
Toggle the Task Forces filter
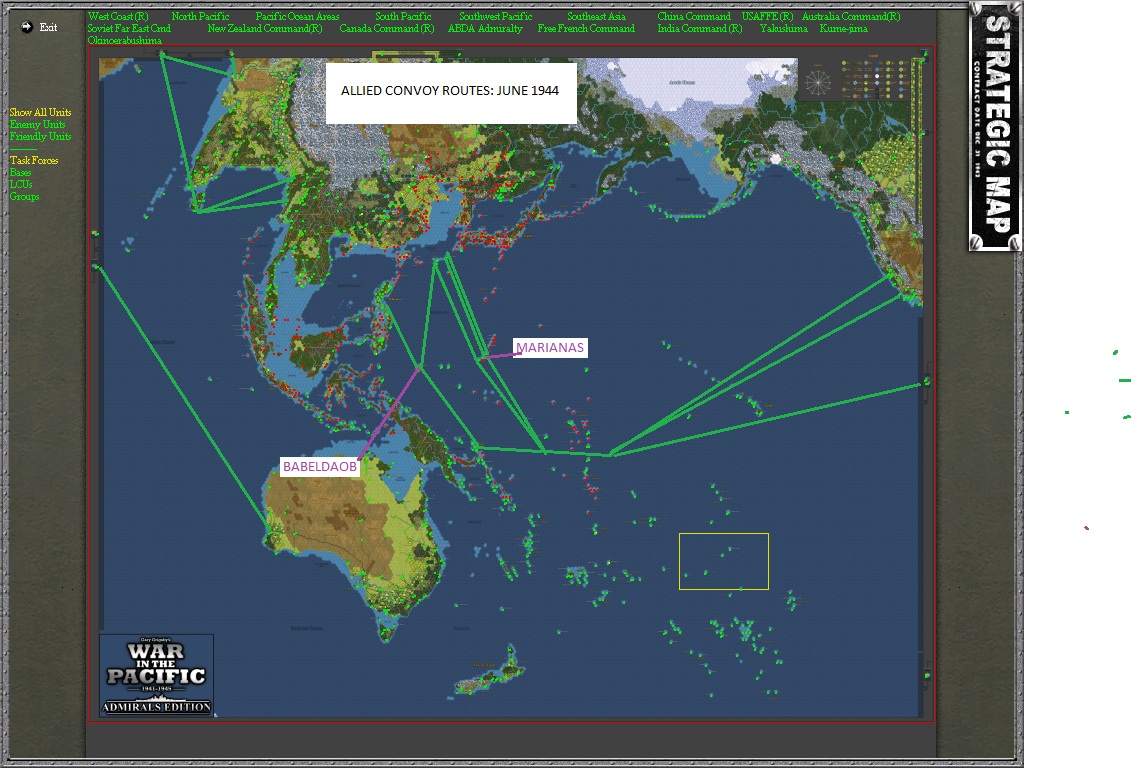point(34,160)
